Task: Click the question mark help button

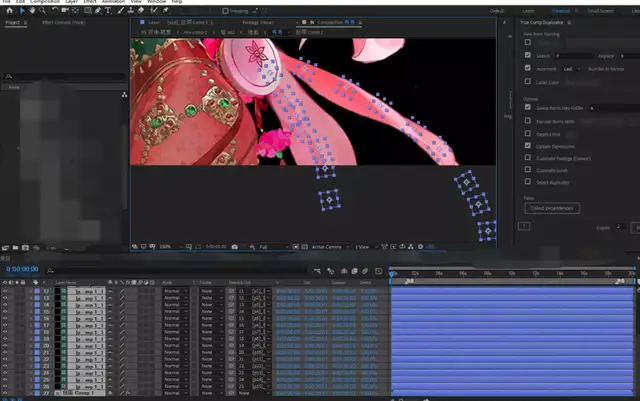Action: point(524,226)
